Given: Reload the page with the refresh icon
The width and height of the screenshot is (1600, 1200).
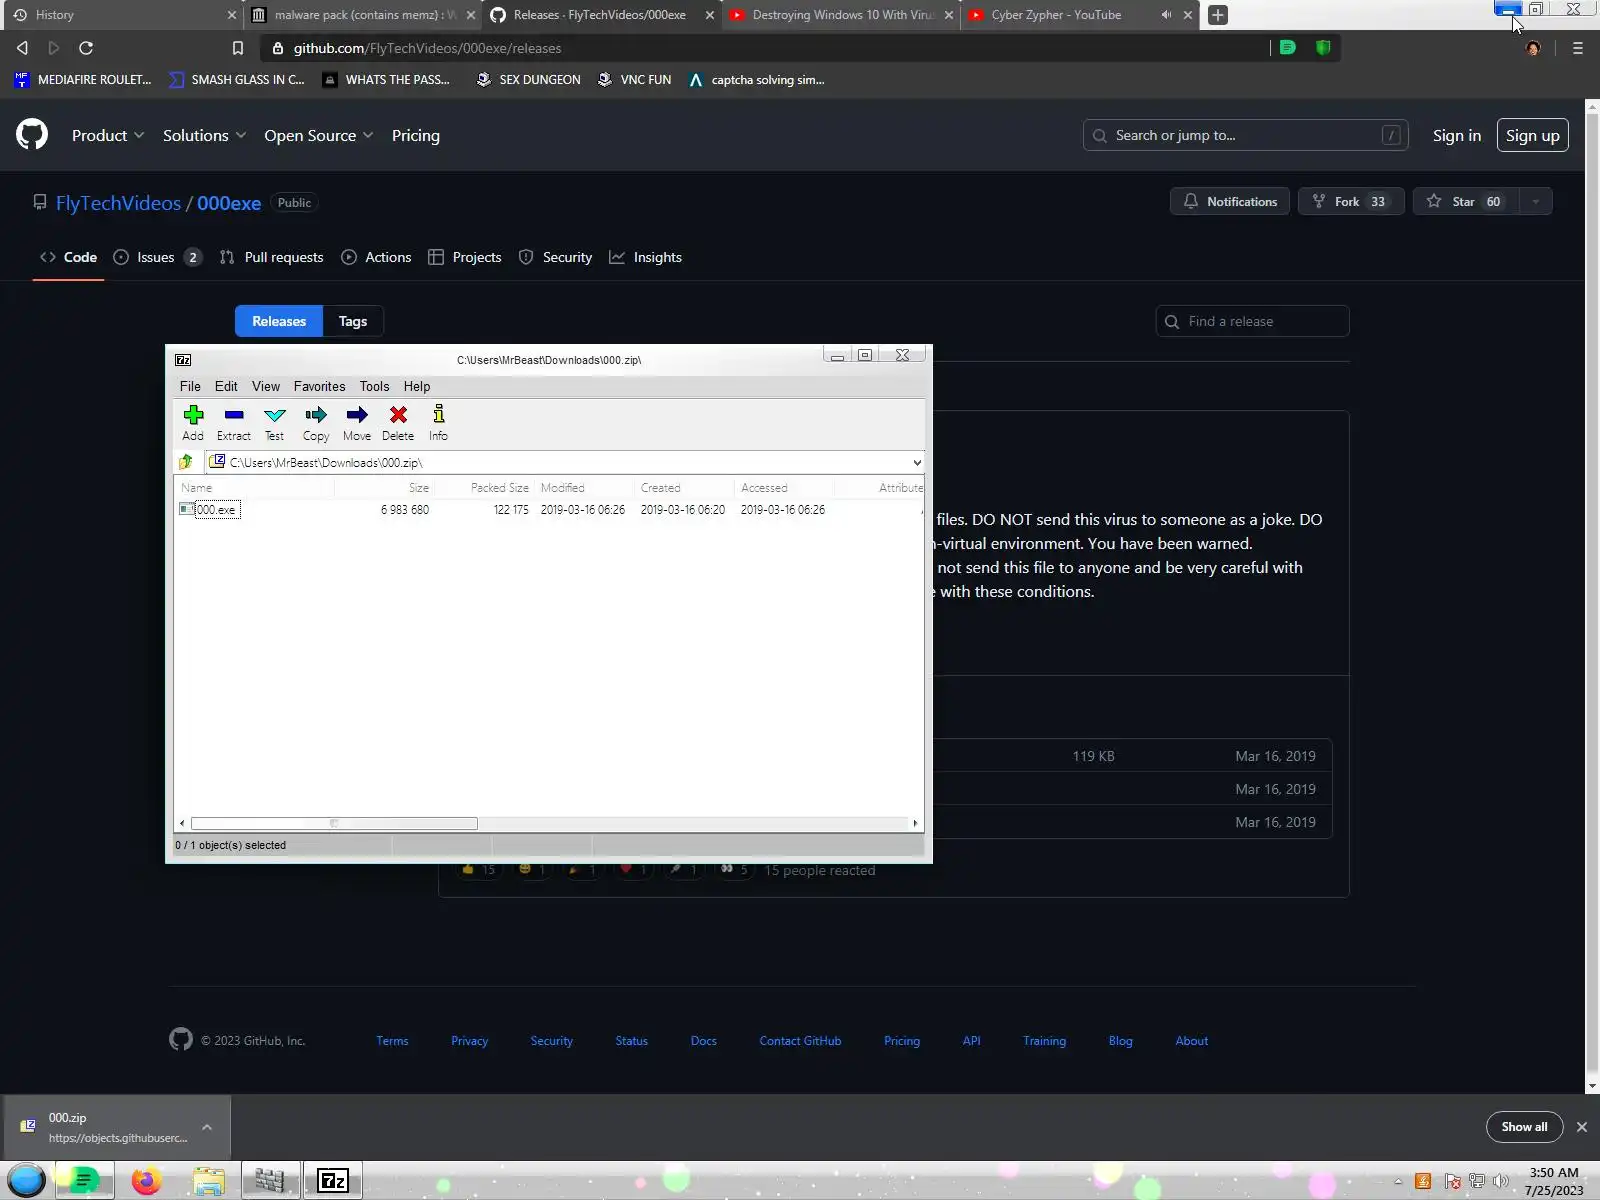Looking at the screenshot, I should point(86,48).
